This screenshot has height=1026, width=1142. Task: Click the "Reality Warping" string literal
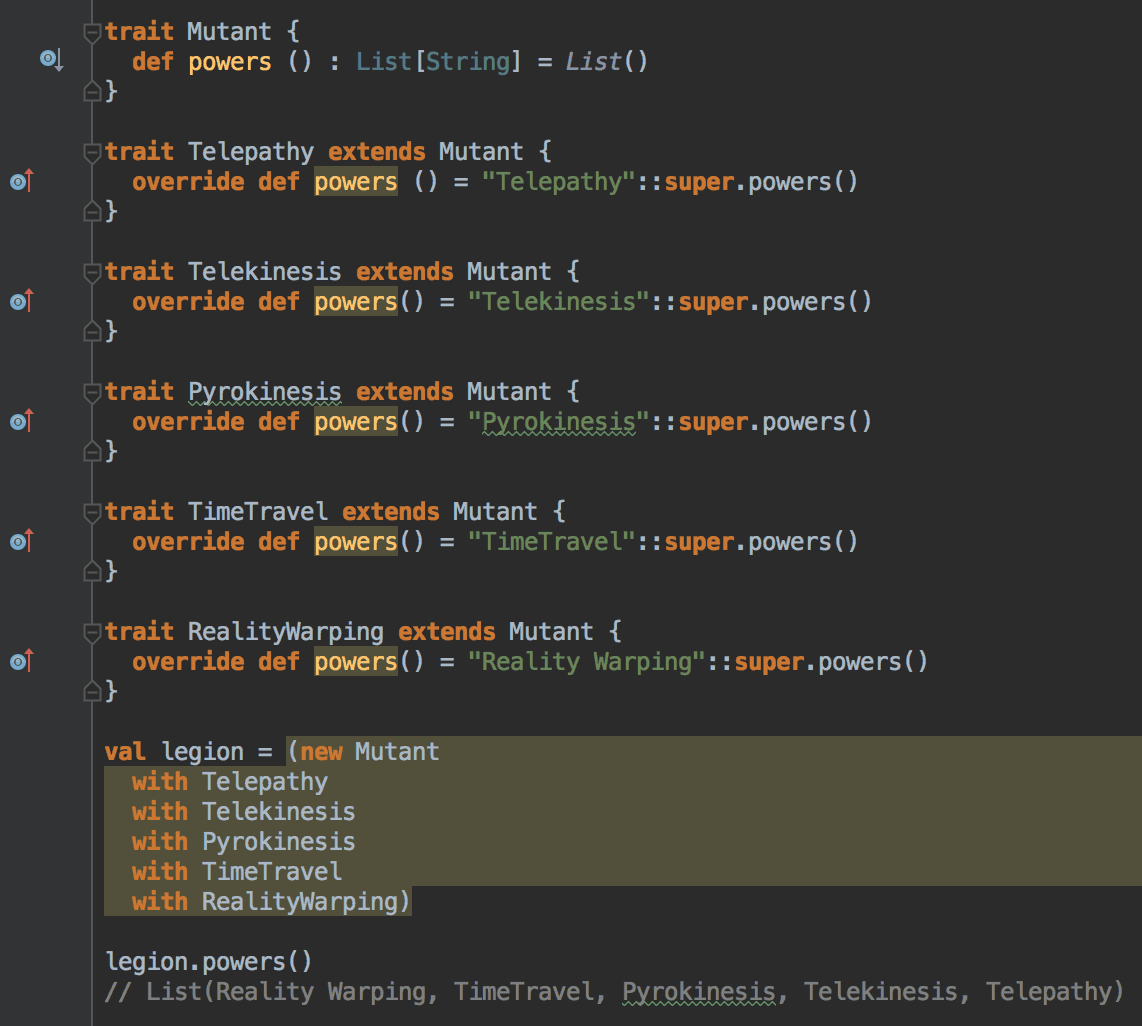pos(587,662)
